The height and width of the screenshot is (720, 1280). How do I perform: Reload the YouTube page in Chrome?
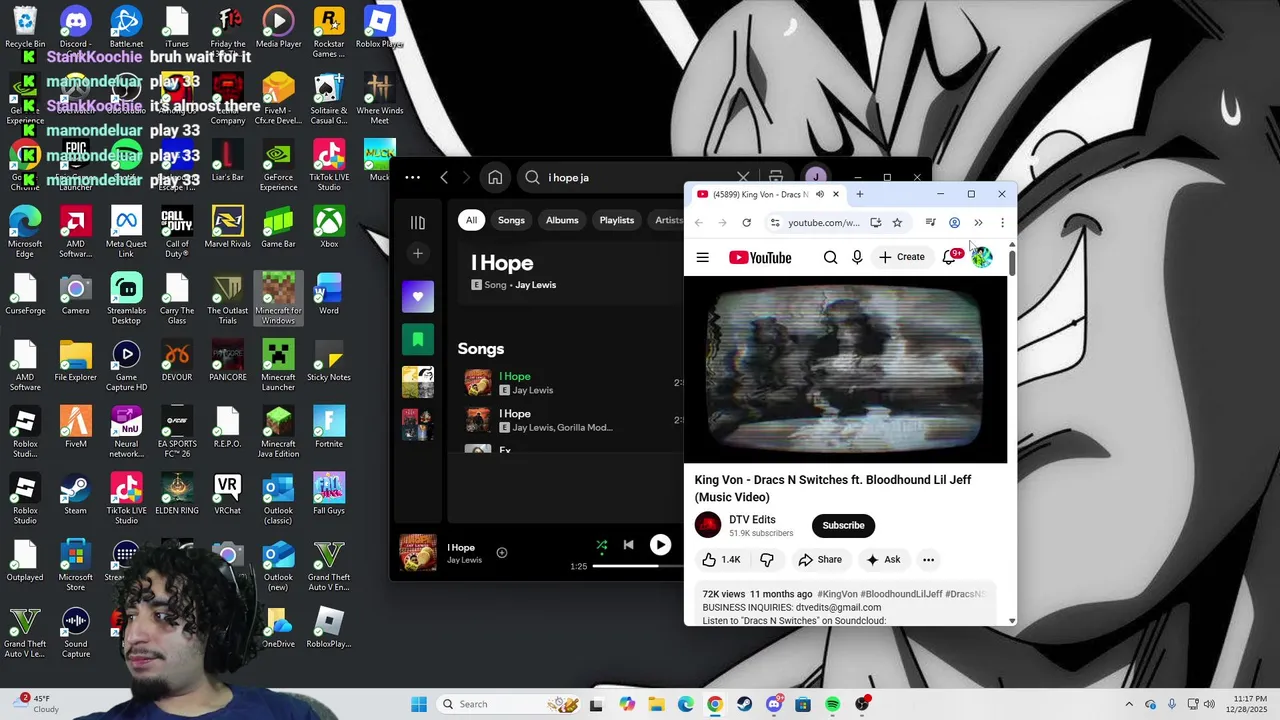pos(746,223)
